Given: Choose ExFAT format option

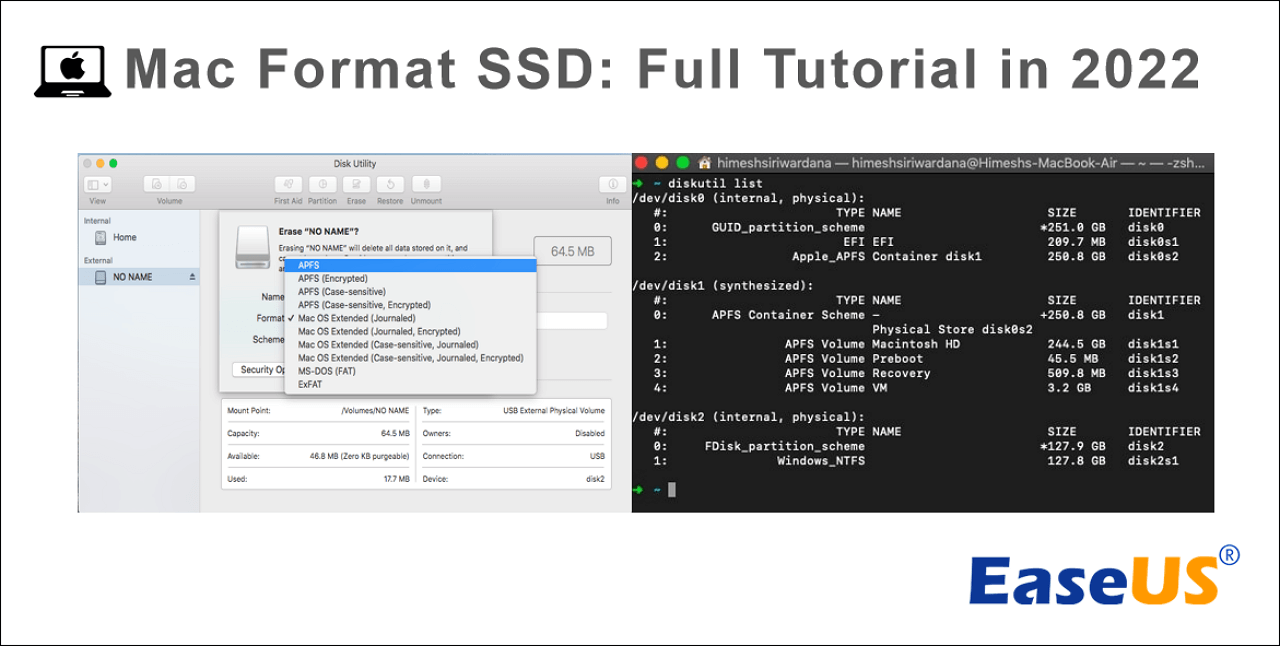Looking at the screenshot, I should point(410,384).
